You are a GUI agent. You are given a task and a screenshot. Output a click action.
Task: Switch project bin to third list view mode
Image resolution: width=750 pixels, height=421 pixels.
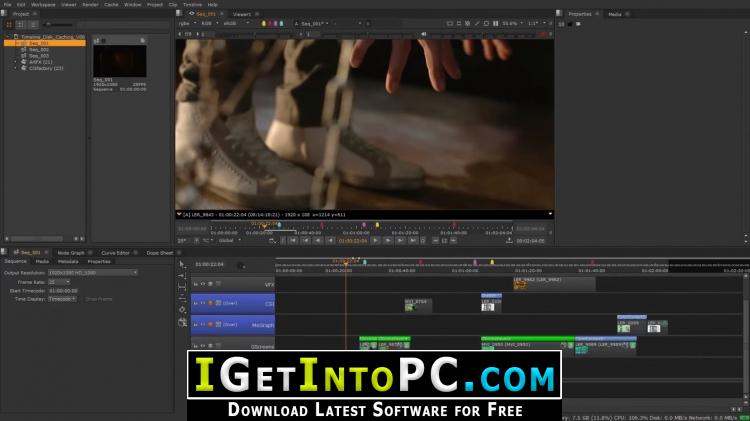[33, 24]
